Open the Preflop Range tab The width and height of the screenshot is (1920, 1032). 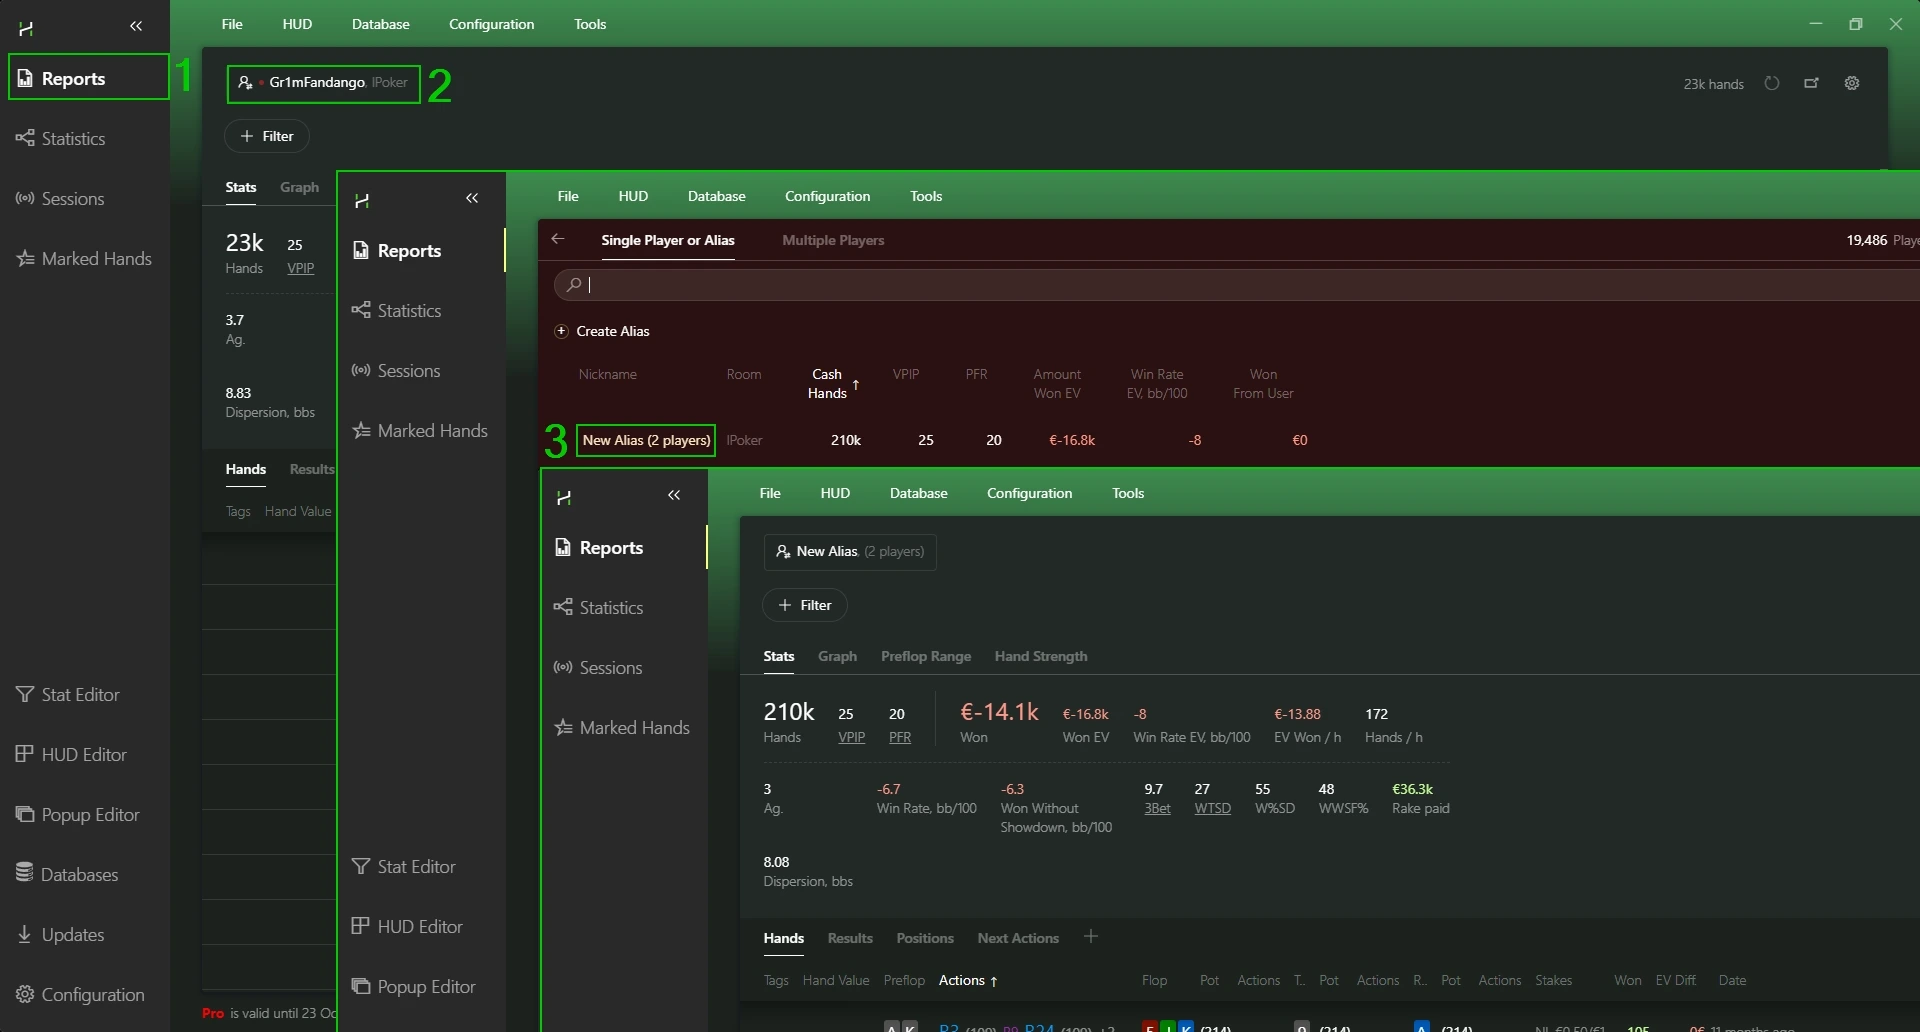(925, 657)
